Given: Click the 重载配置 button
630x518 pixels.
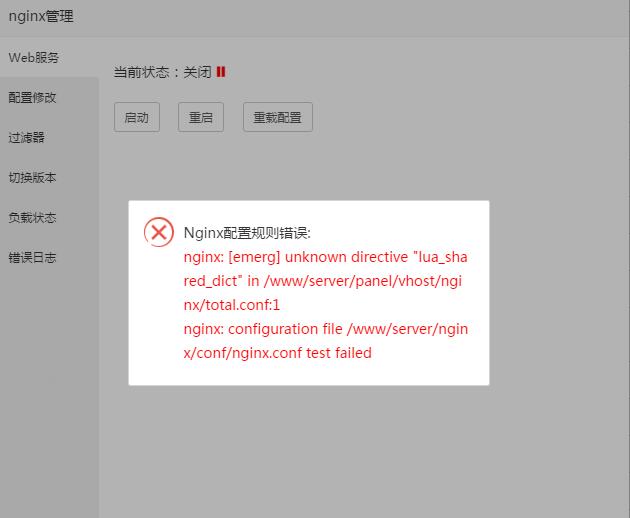Looking at the screenshot, I should 278,117.
